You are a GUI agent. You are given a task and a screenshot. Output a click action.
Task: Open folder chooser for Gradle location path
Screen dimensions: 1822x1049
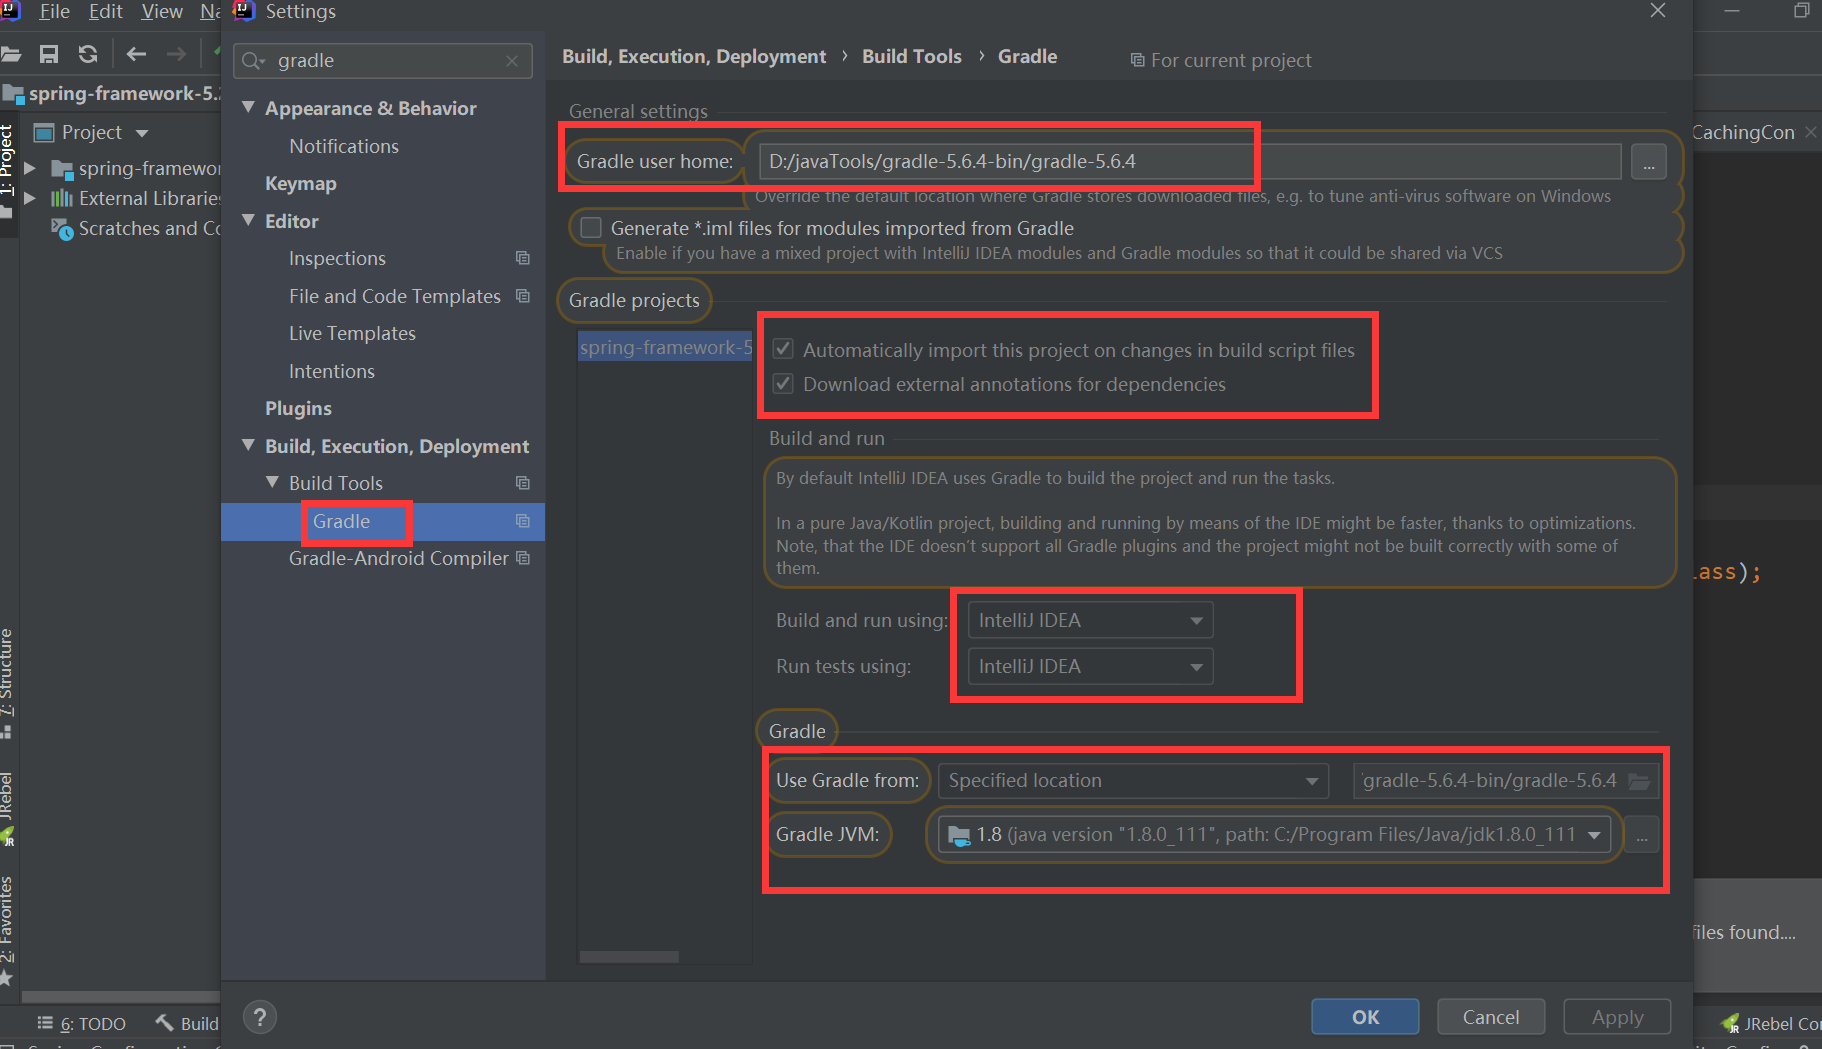pyautogui.click(x=1639, y=781)
